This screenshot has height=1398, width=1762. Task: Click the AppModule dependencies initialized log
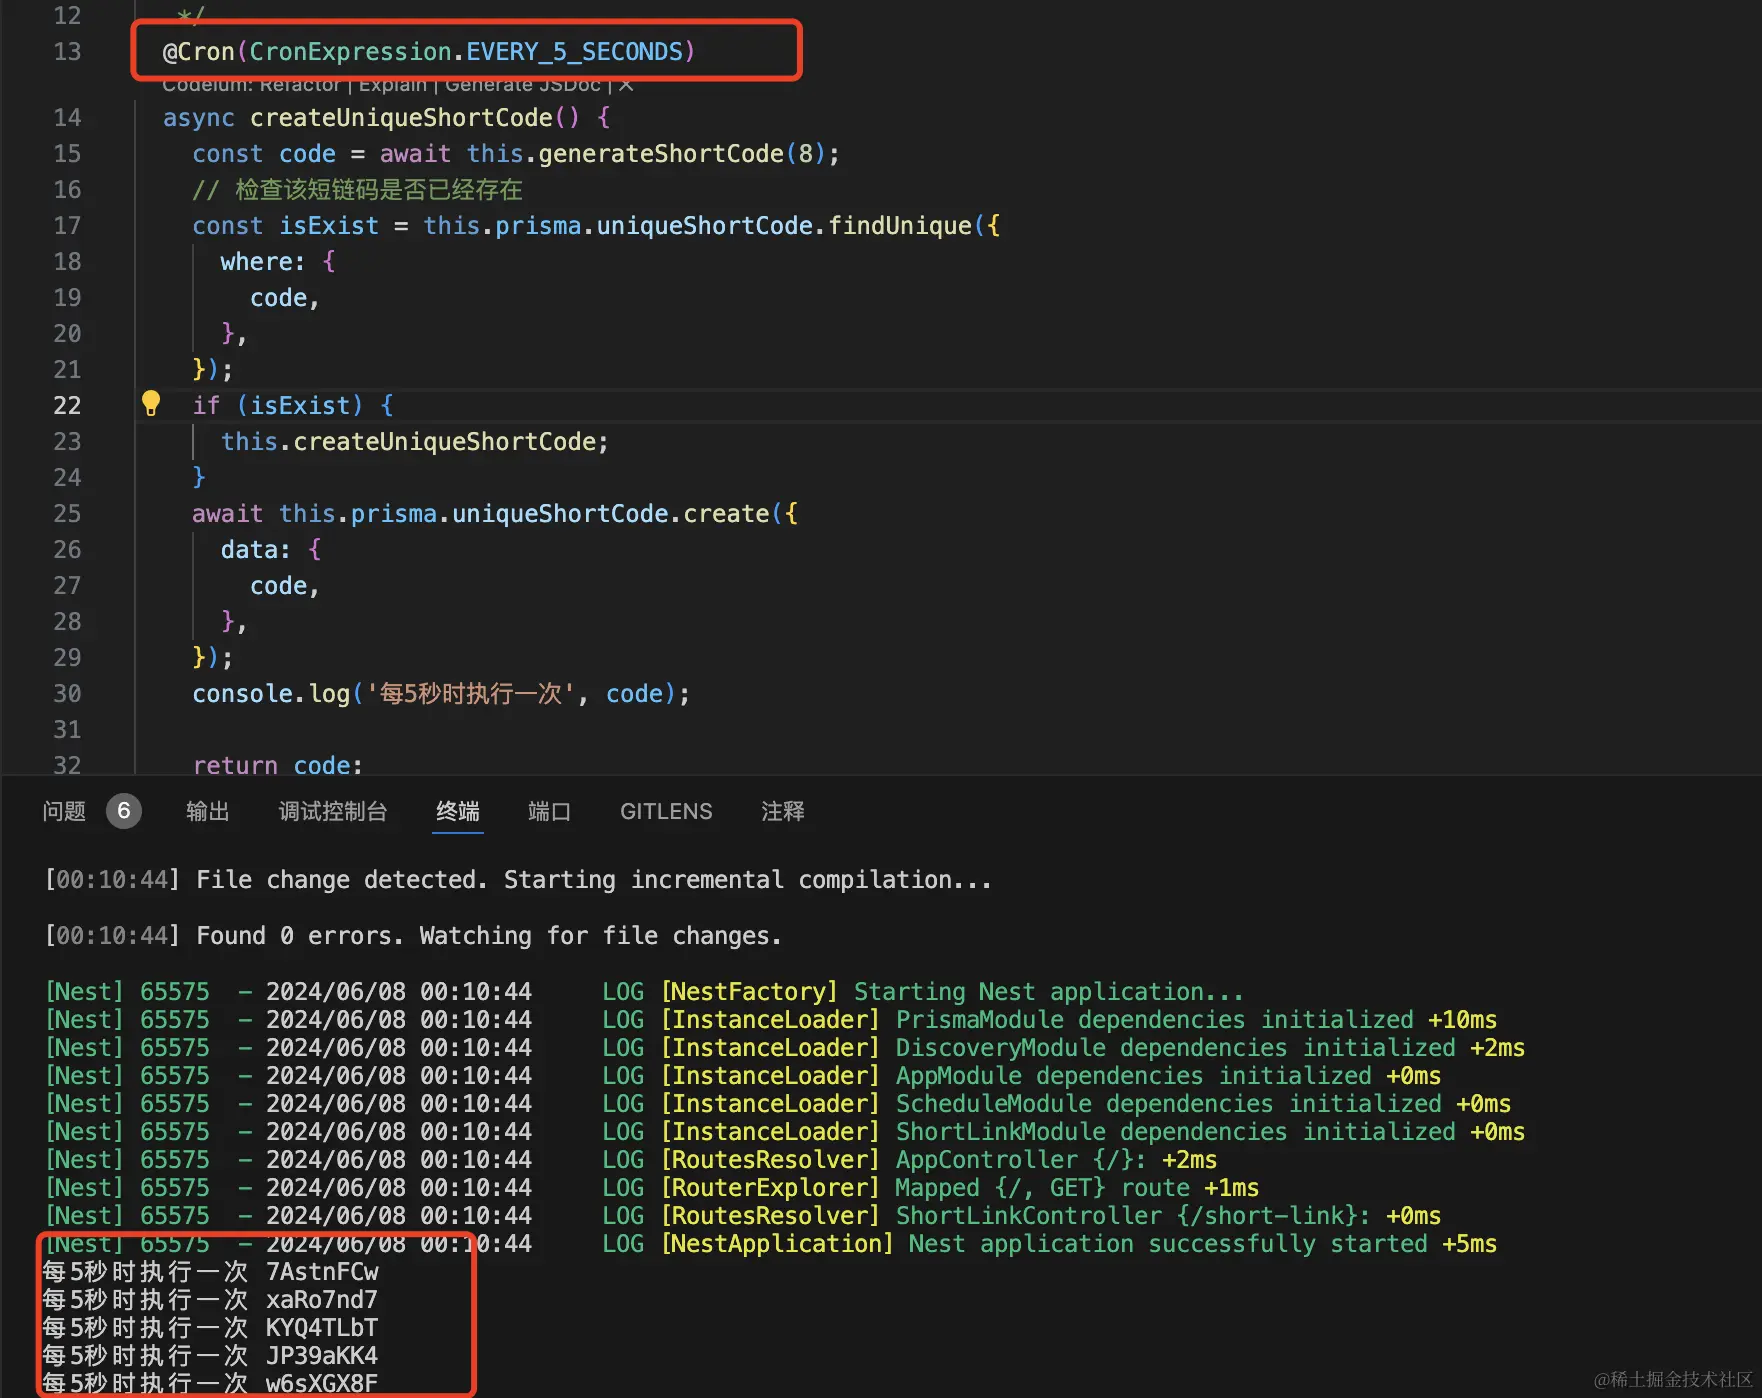[1133, 1076]
